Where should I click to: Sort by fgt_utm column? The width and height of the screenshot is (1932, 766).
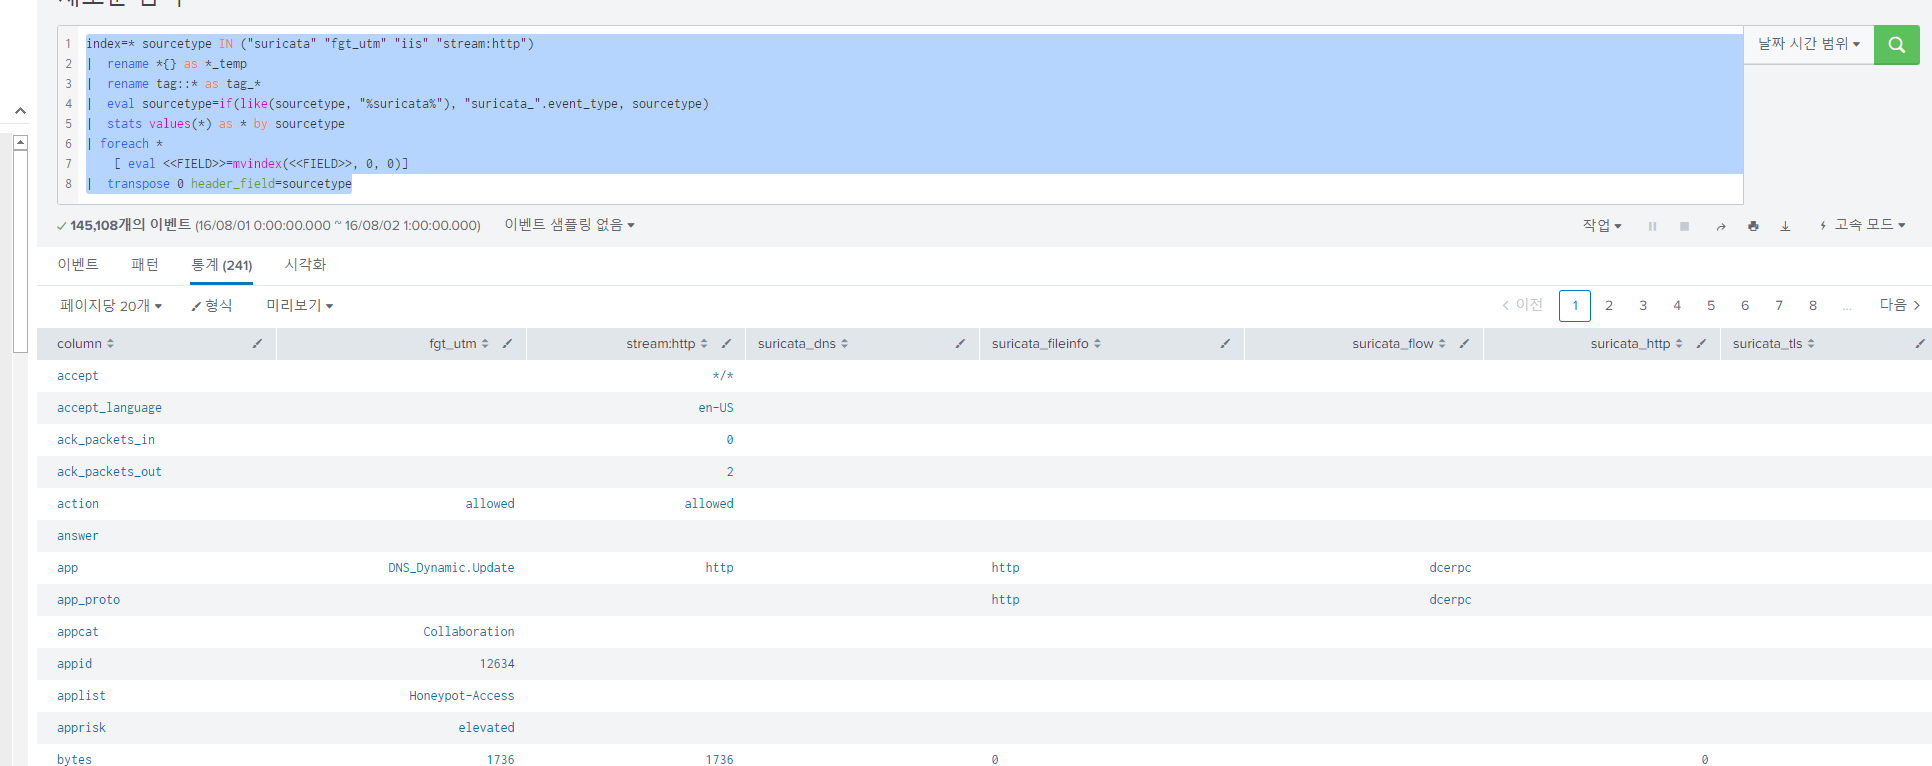click(459, 343)
